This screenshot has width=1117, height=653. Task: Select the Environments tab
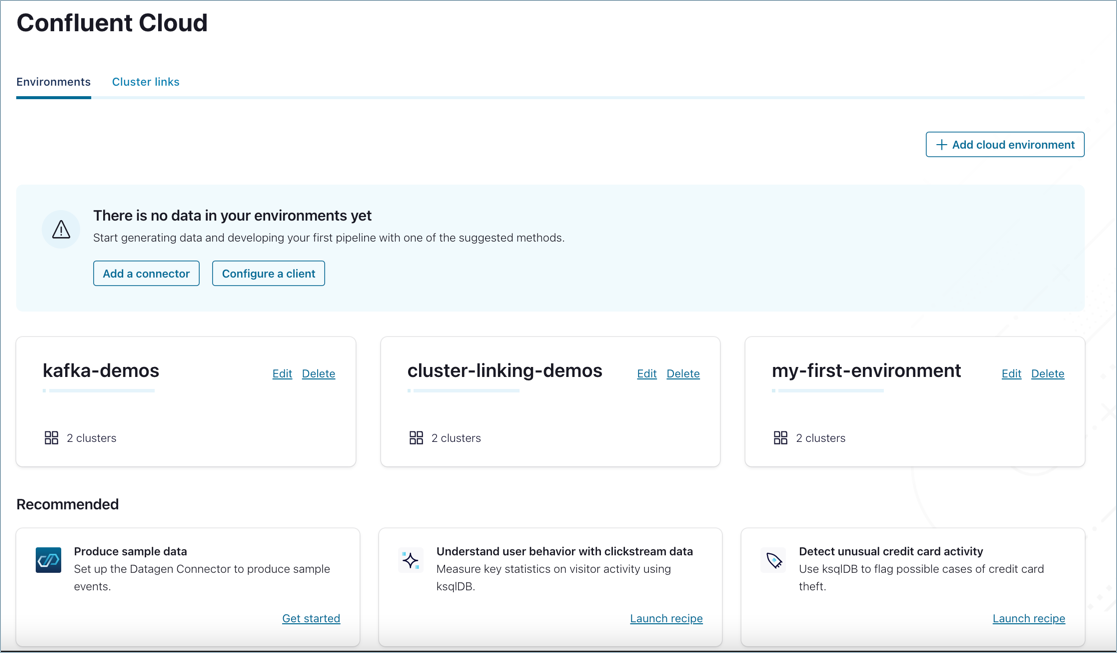53,82
